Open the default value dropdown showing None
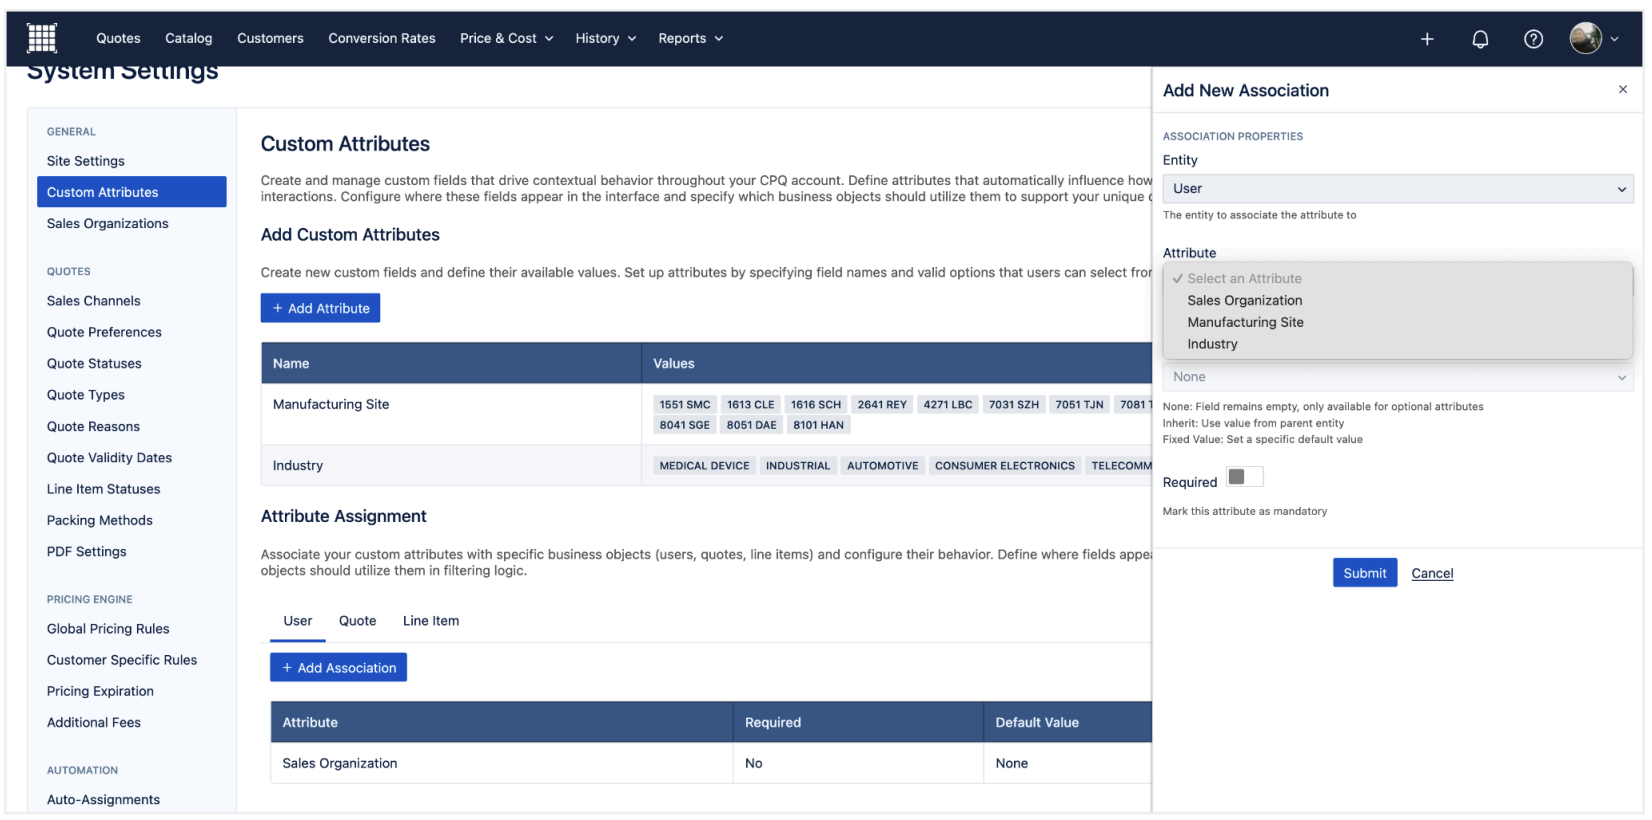Screen dimensions: 1652x820 point(1398,377)
